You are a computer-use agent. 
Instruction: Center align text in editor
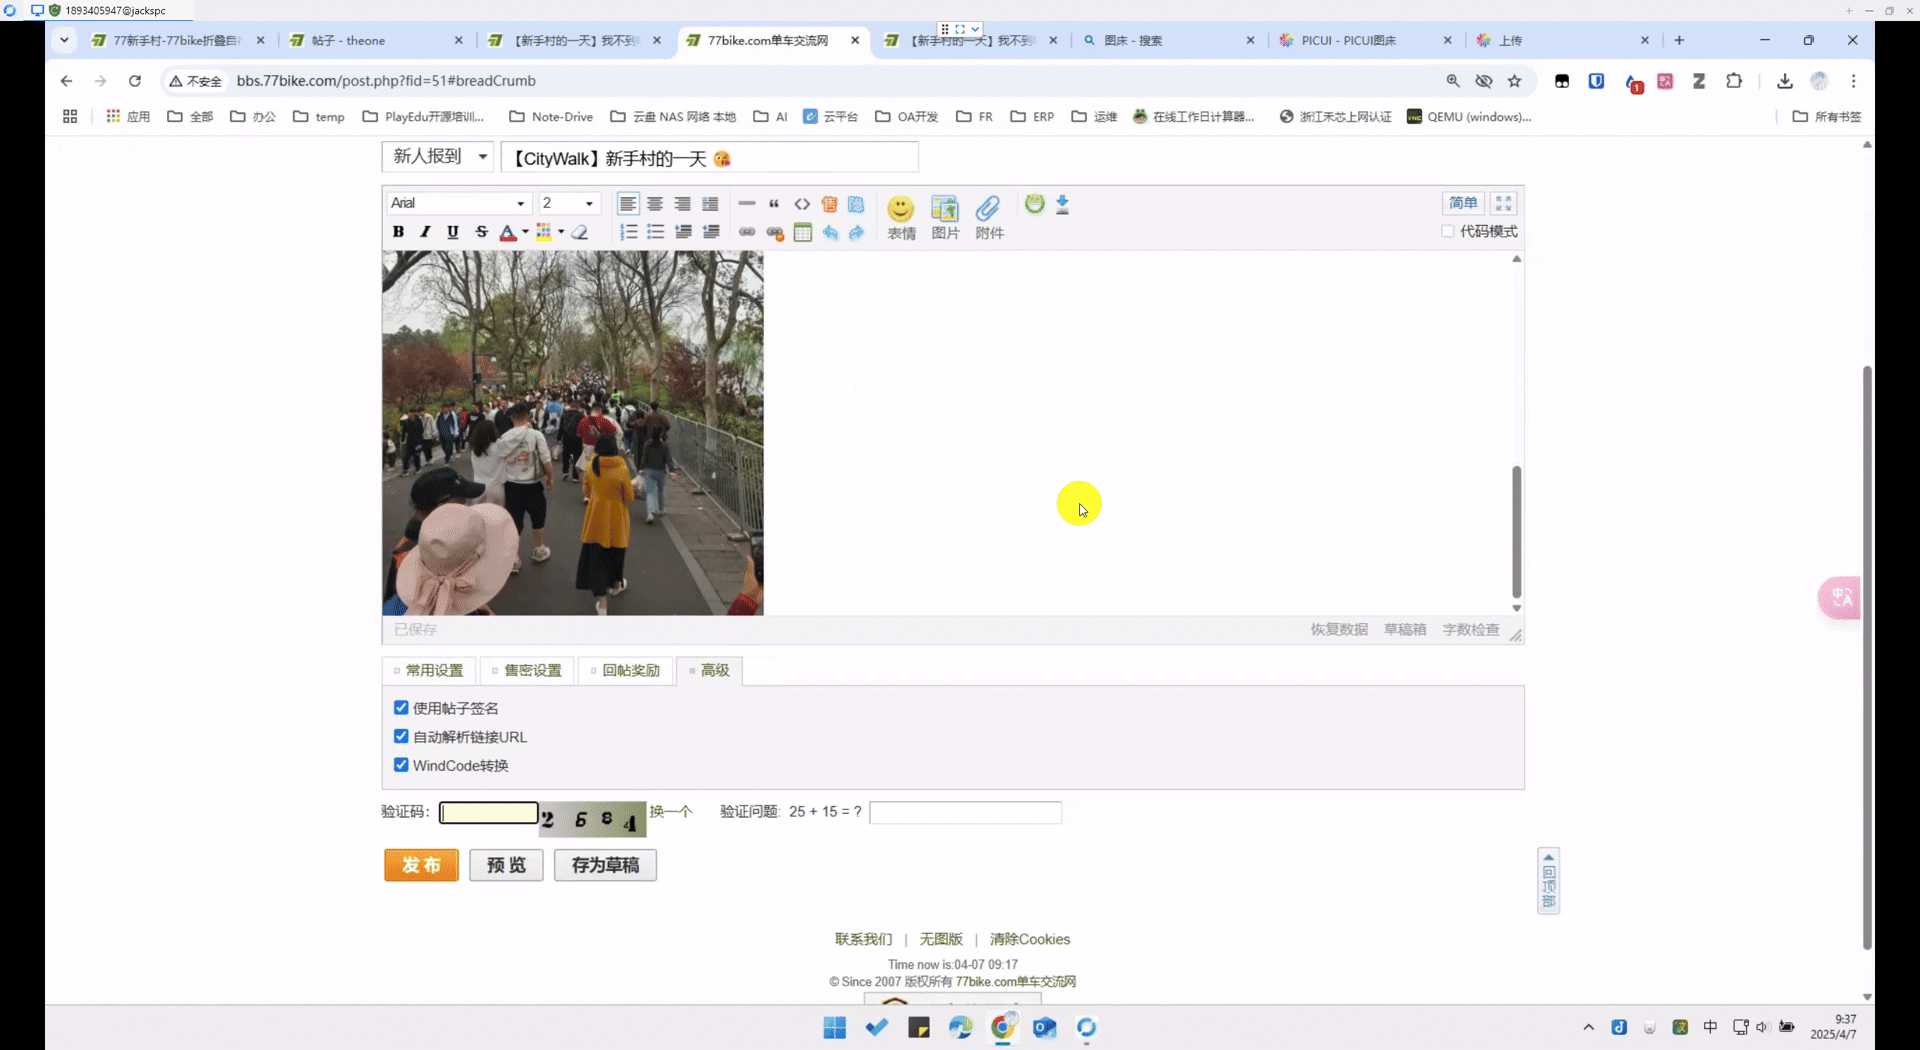click(655, 204)
